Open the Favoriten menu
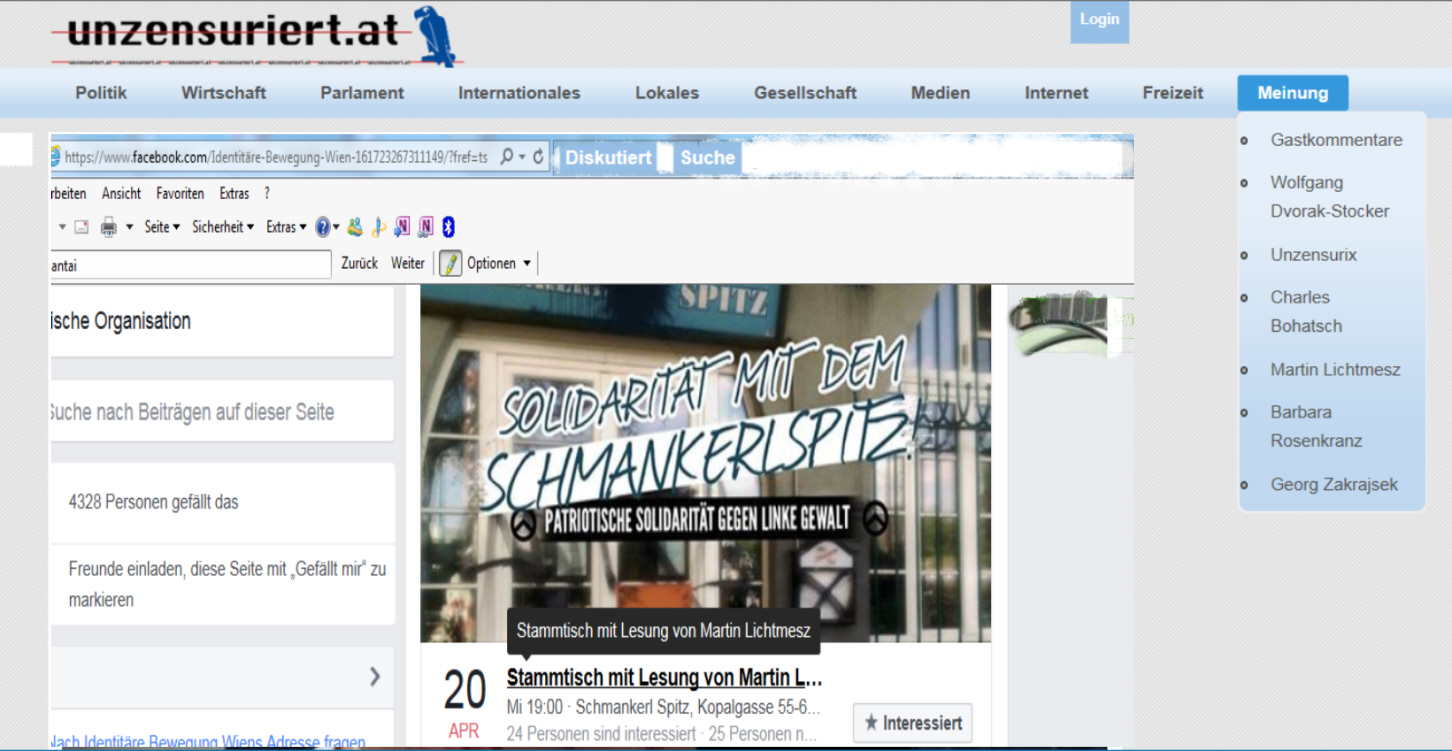The height and width of the screenshot is (751, 1452). (x=180, y=194)
